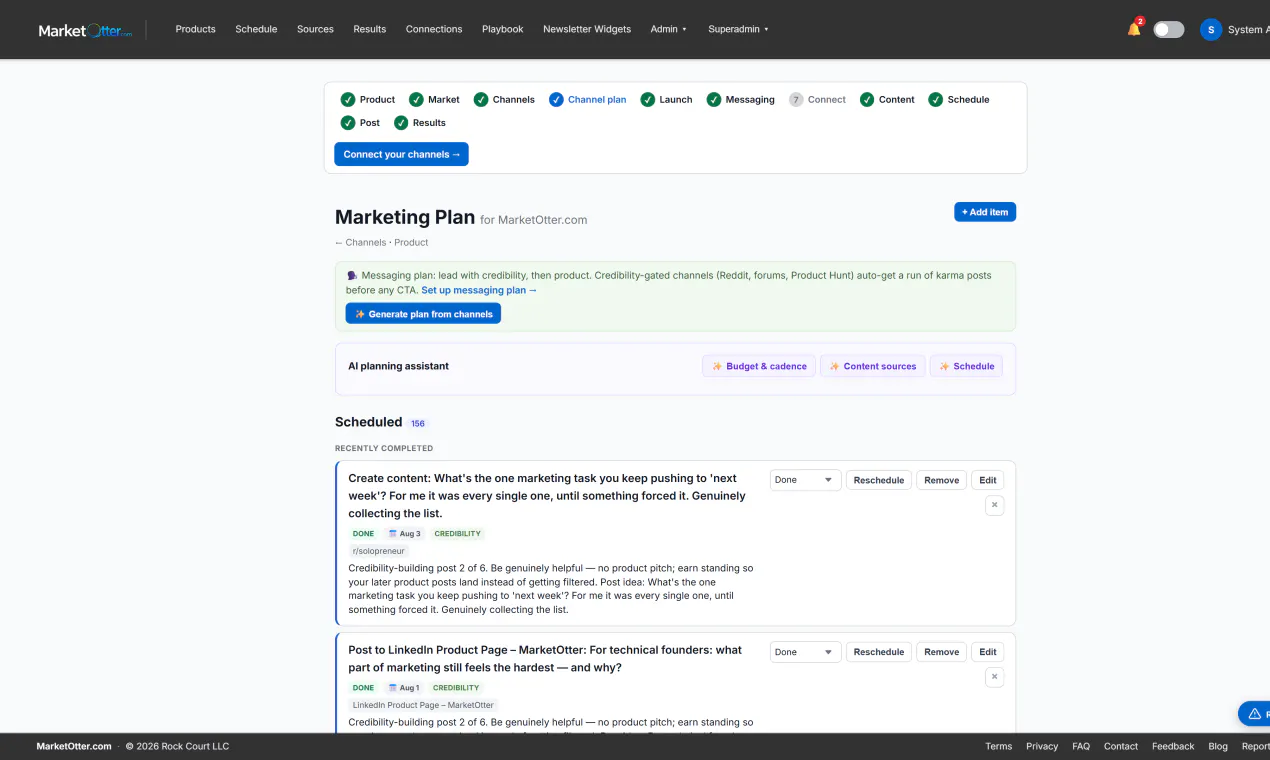
Task: Click the MarketOtter.com logo
Action: click(x=85, y=30)
